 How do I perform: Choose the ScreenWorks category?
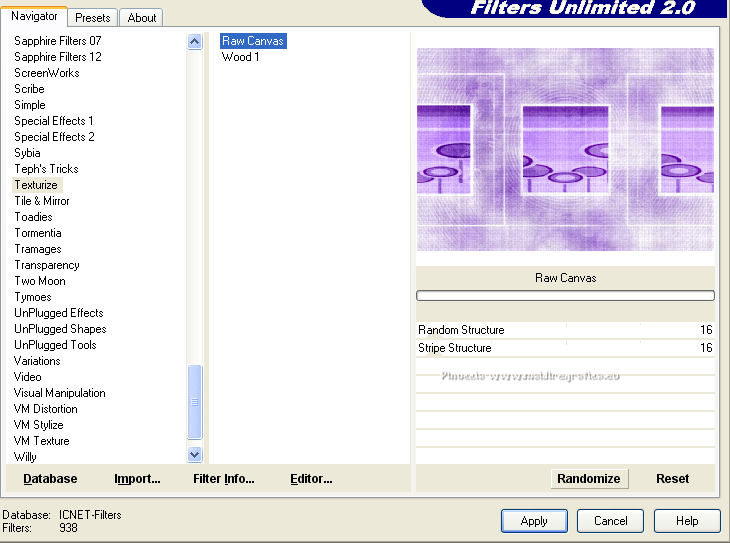(47, 73)
